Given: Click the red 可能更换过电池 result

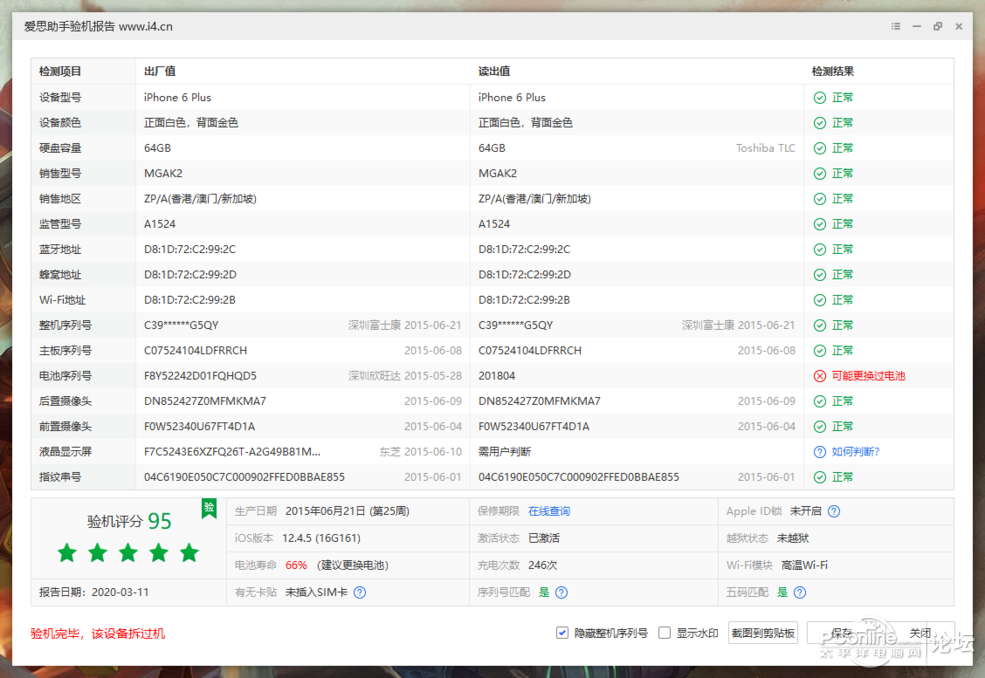Looking at the screenshot, I should [x=868, y=376].
